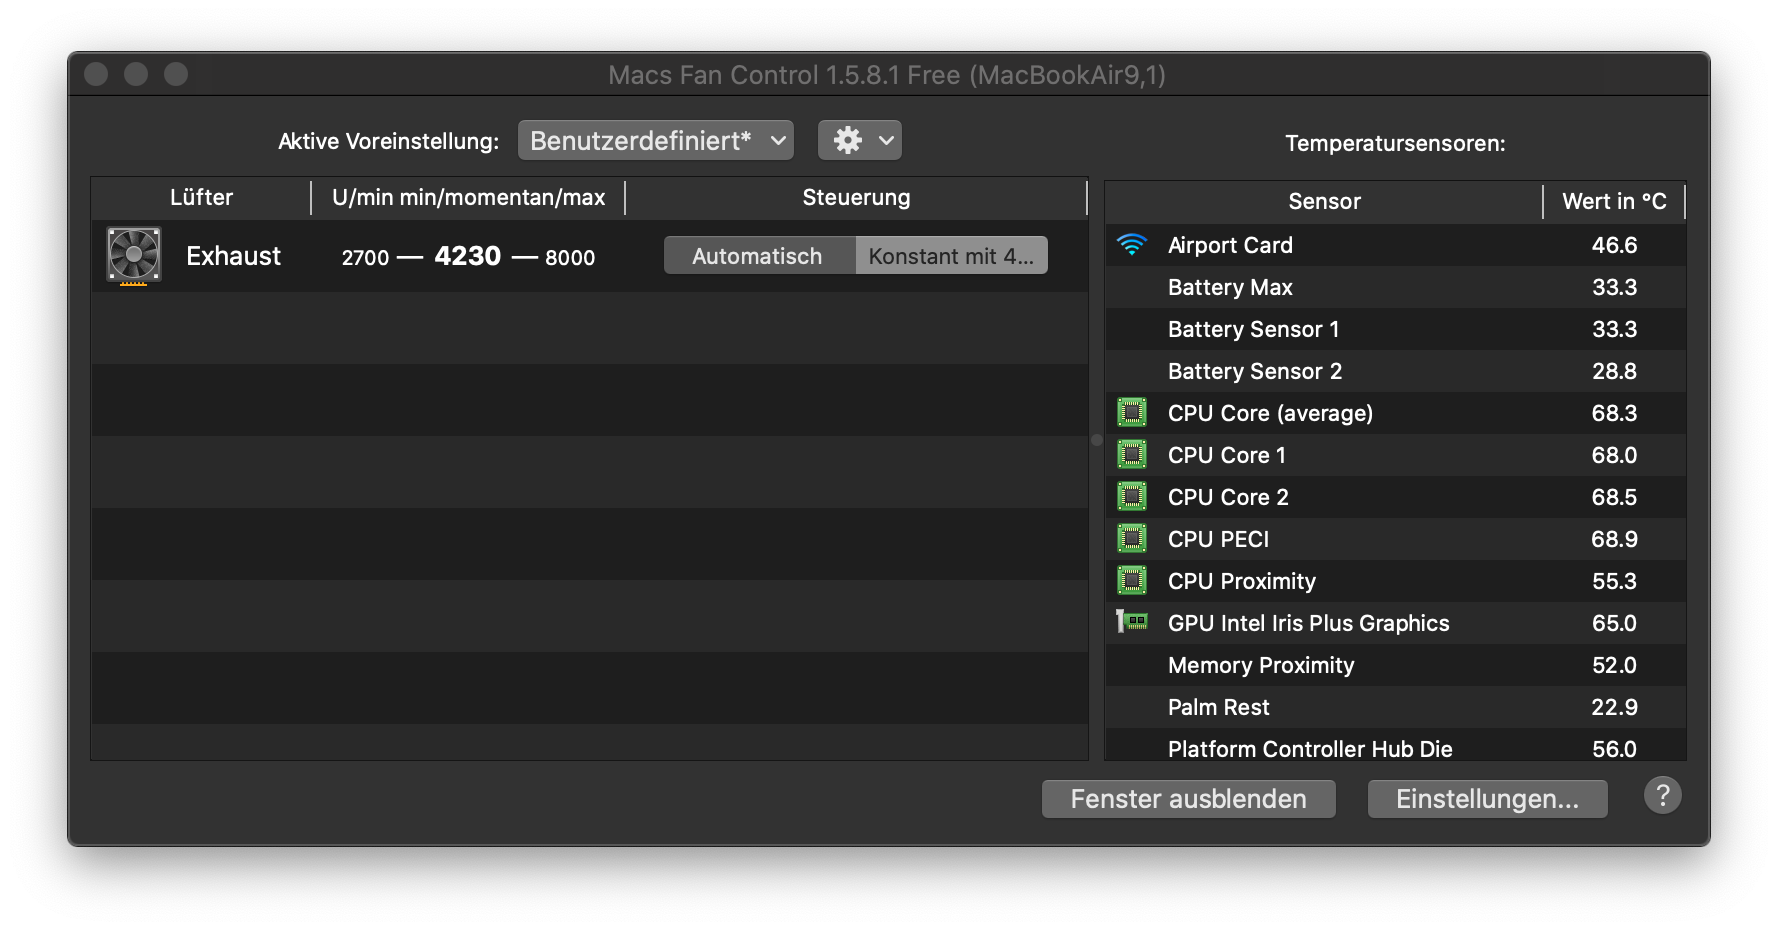Select GPU Intel Iris Plus Graphics label
1778x930 pixels.
1308,623
